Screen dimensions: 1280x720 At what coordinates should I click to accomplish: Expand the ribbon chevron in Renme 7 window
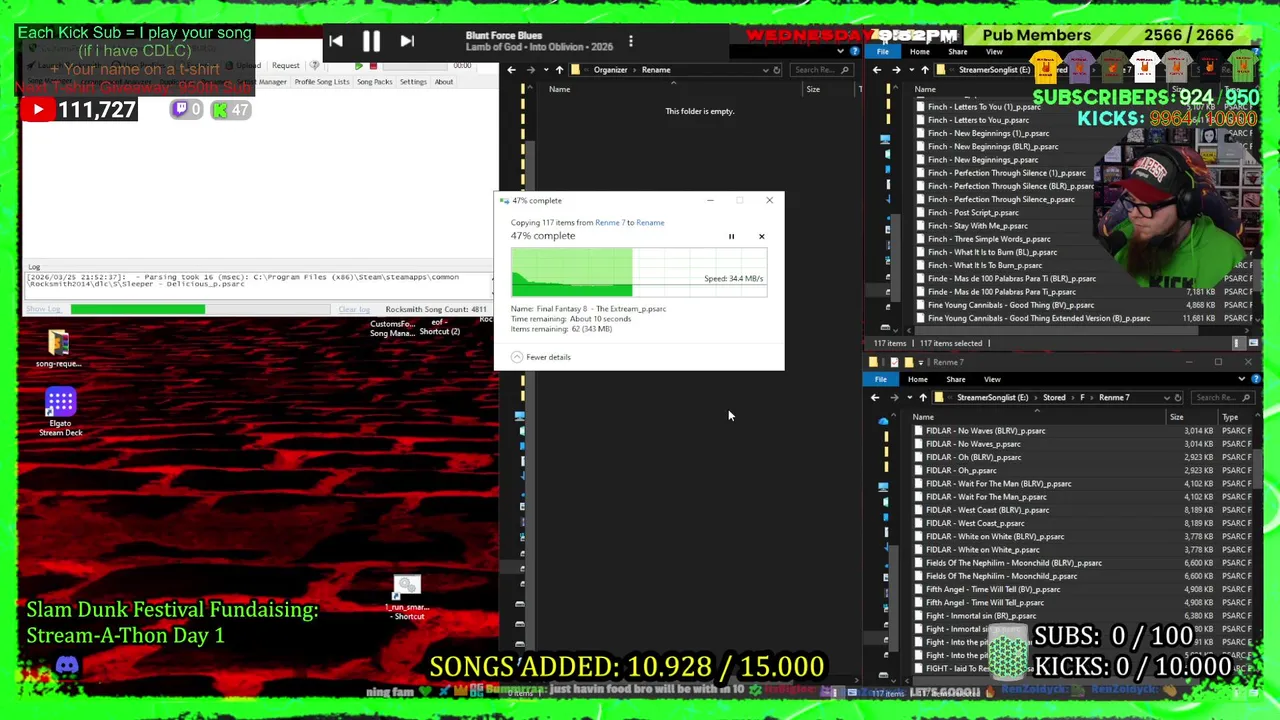click(x=1242, y=379)
